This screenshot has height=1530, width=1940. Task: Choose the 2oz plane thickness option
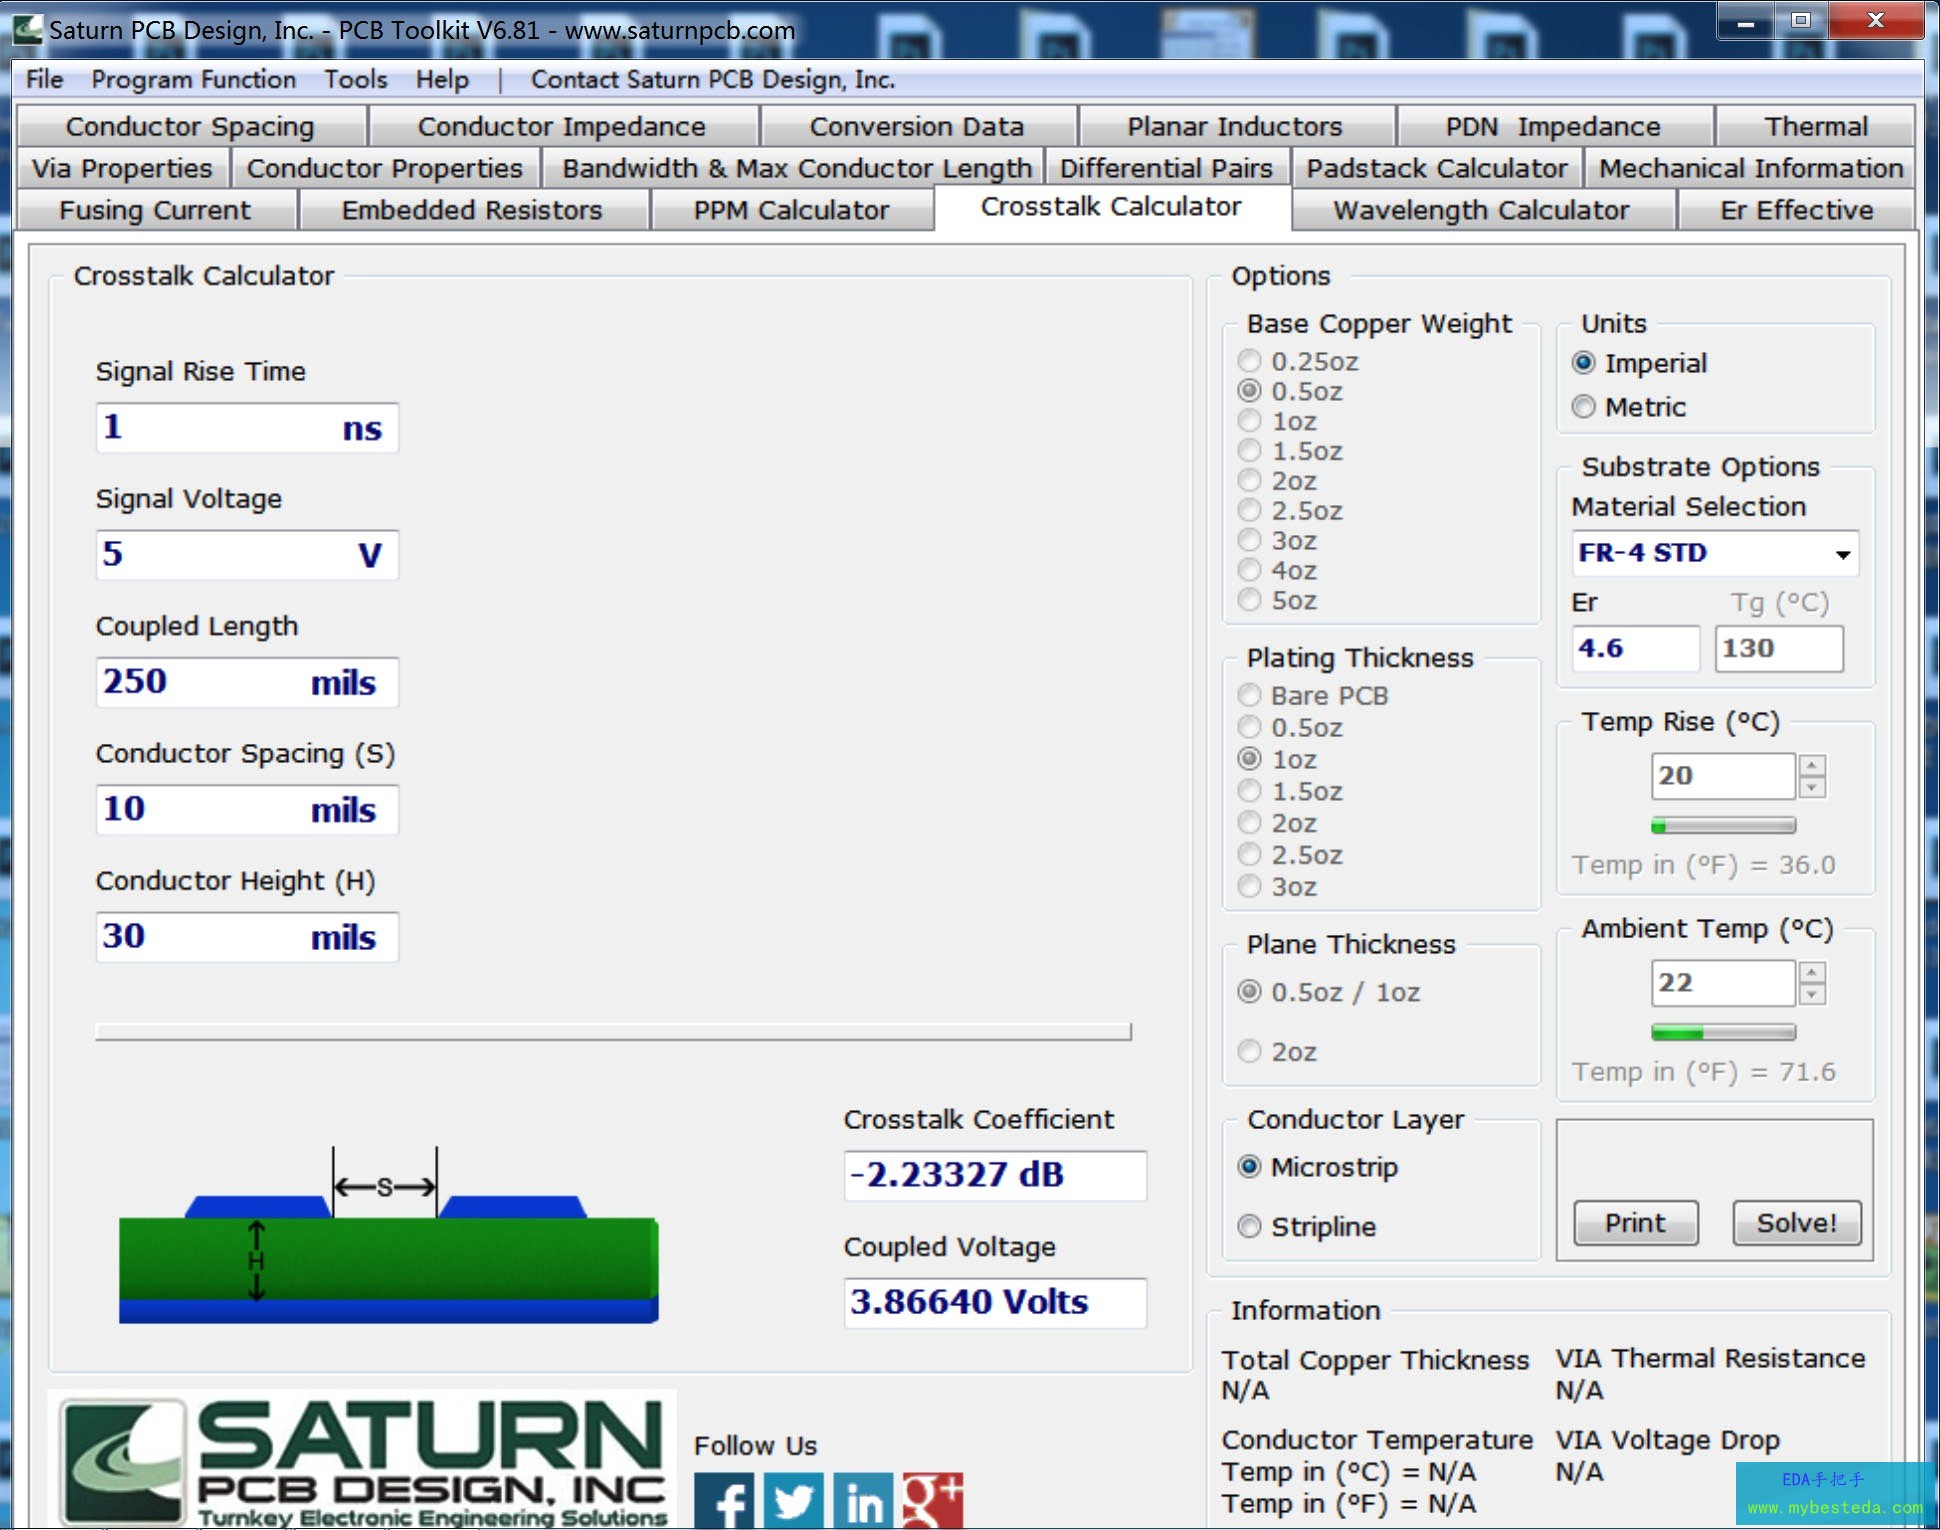tap(1250, 1051)
